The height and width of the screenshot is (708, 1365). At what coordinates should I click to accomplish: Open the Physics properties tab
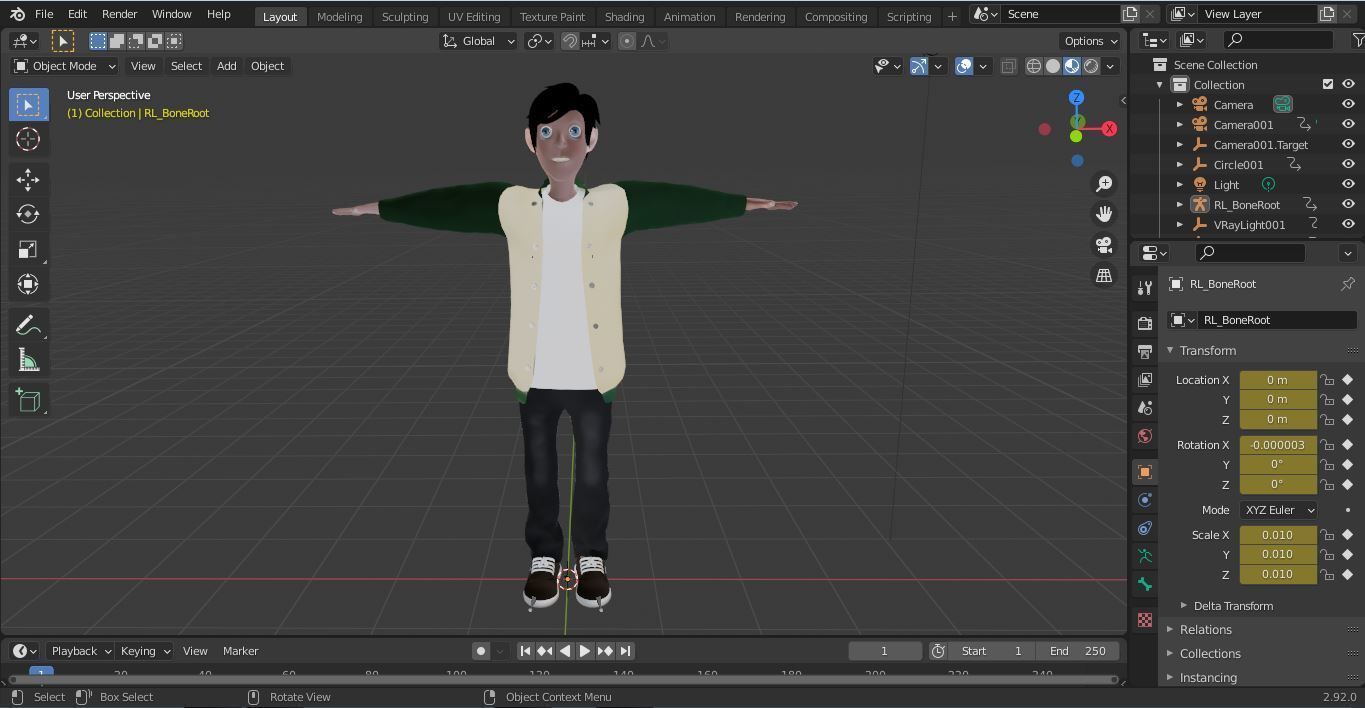(x=1145, y=499)
